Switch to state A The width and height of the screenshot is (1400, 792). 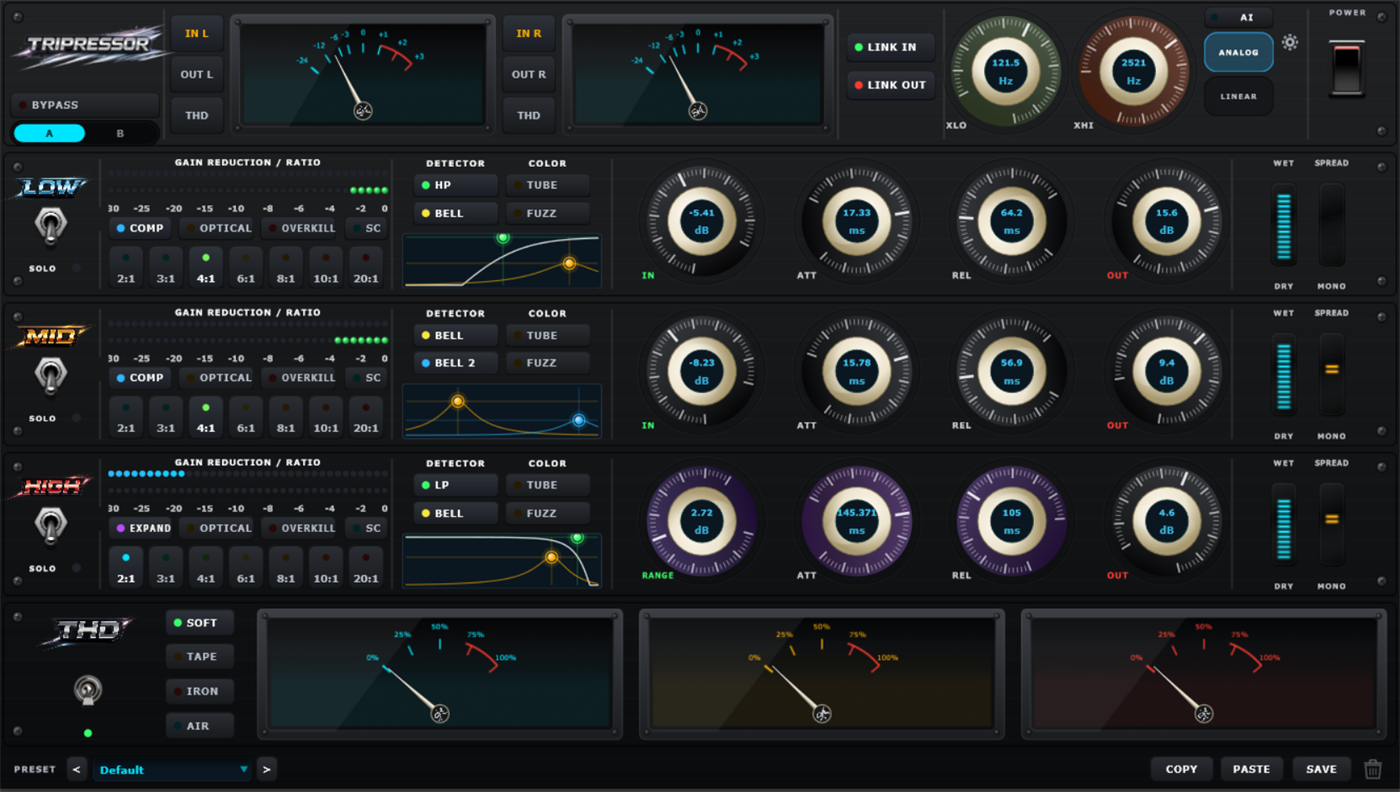tap(49, 133)
